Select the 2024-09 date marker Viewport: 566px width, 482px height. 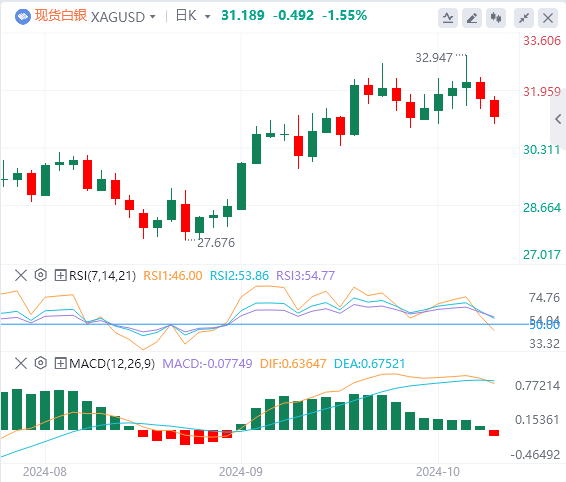[x=241, y=472]
